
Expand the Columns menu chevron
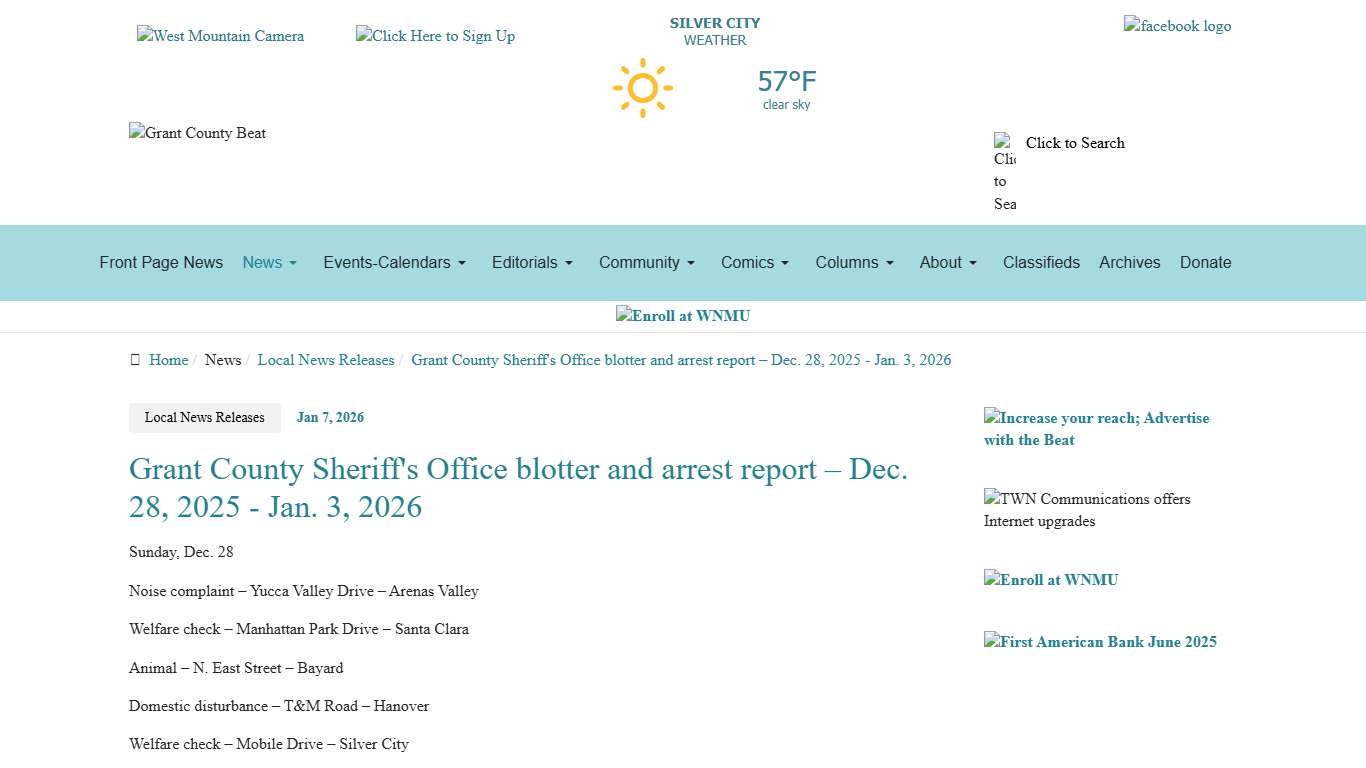(x=889, y=263)
